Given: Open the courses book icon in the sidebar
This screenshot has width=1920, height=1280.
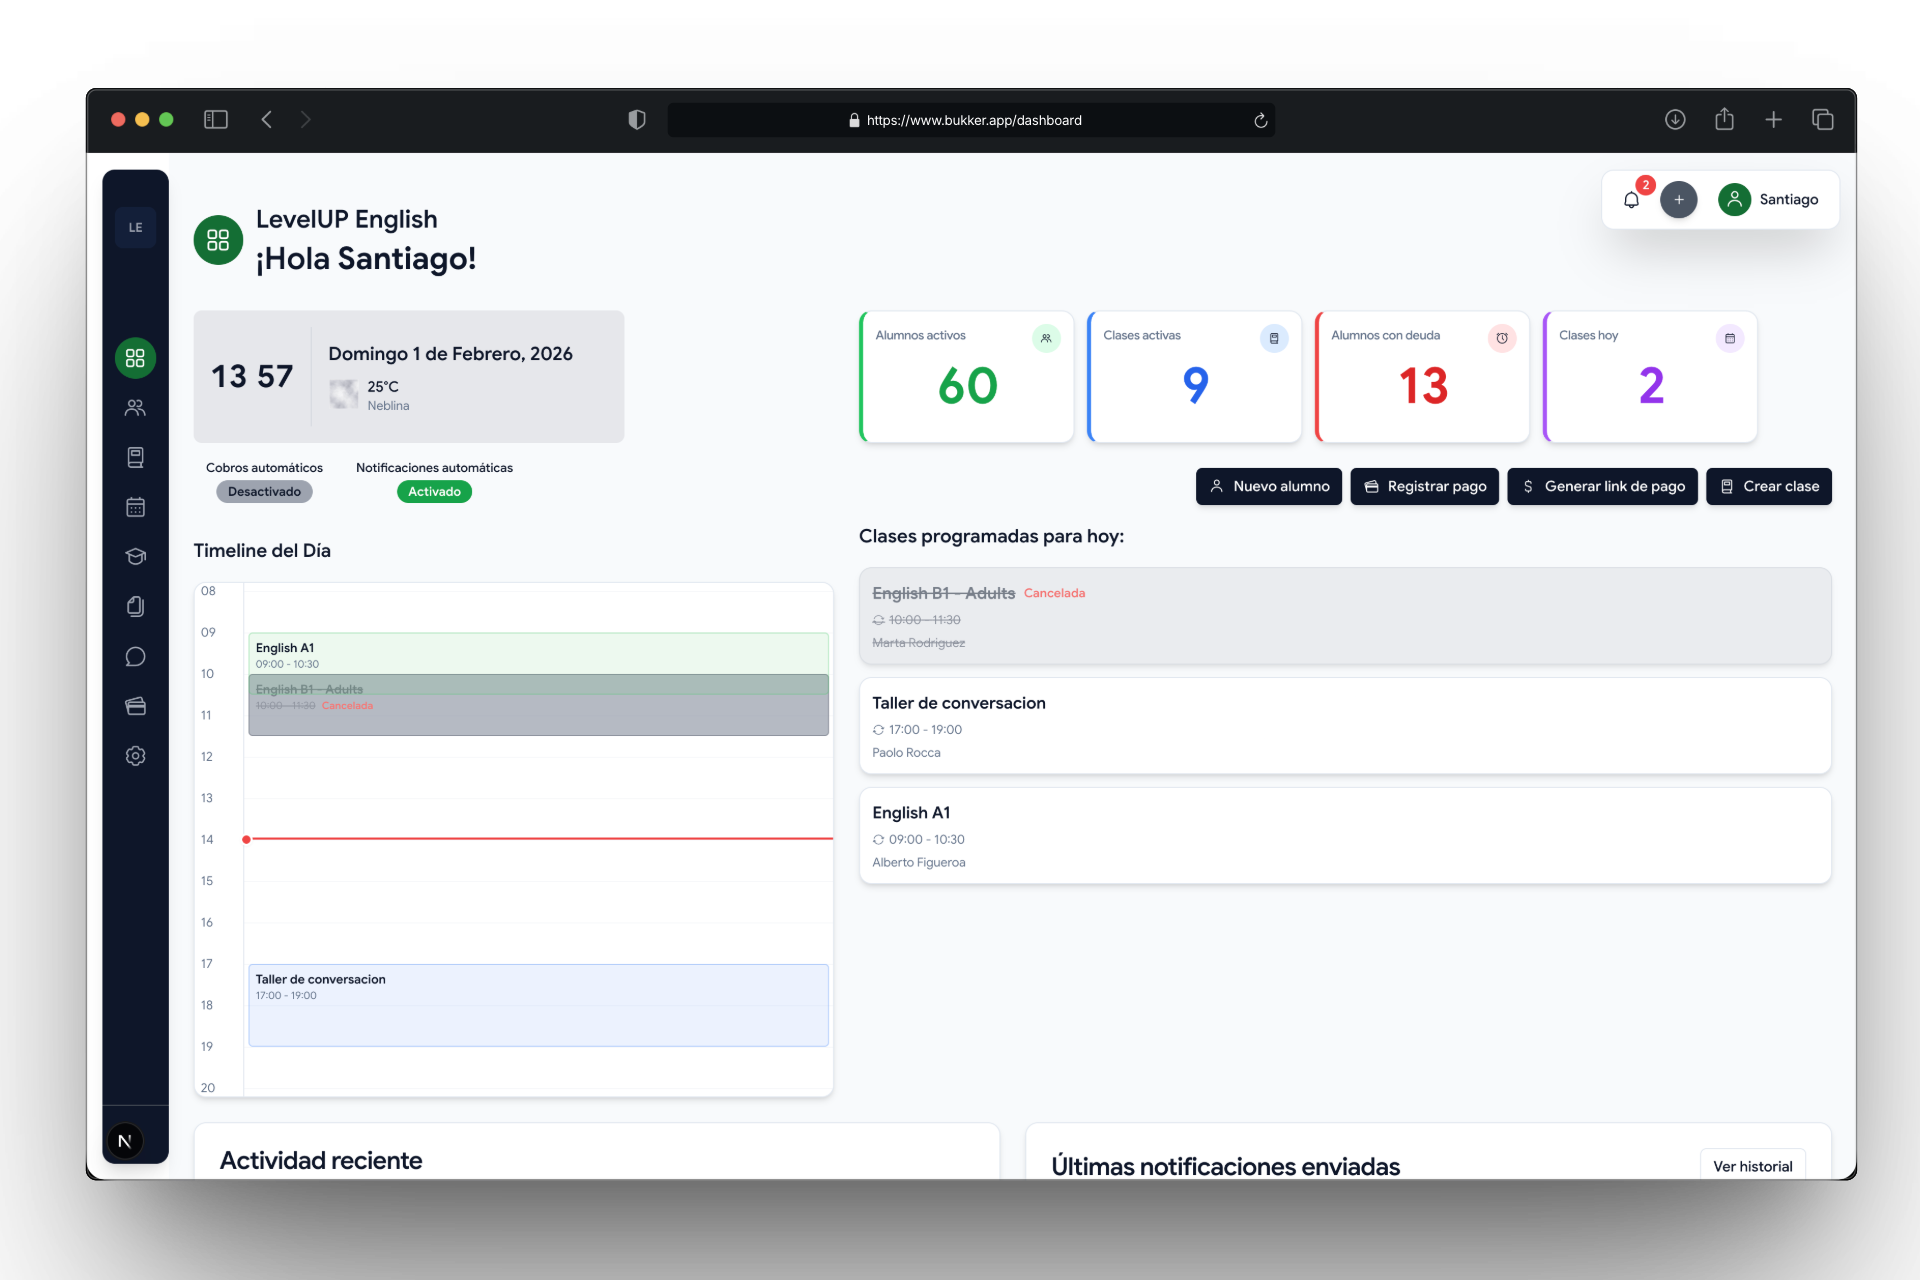Looking at the screenshot, I should pyautogui.click(x=135, y=457).
